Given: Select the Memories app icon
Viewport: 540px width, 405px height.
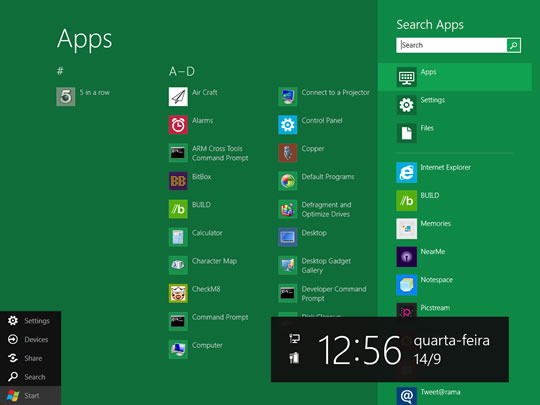Looking at the screenshot, I should [x=406, y=228].
